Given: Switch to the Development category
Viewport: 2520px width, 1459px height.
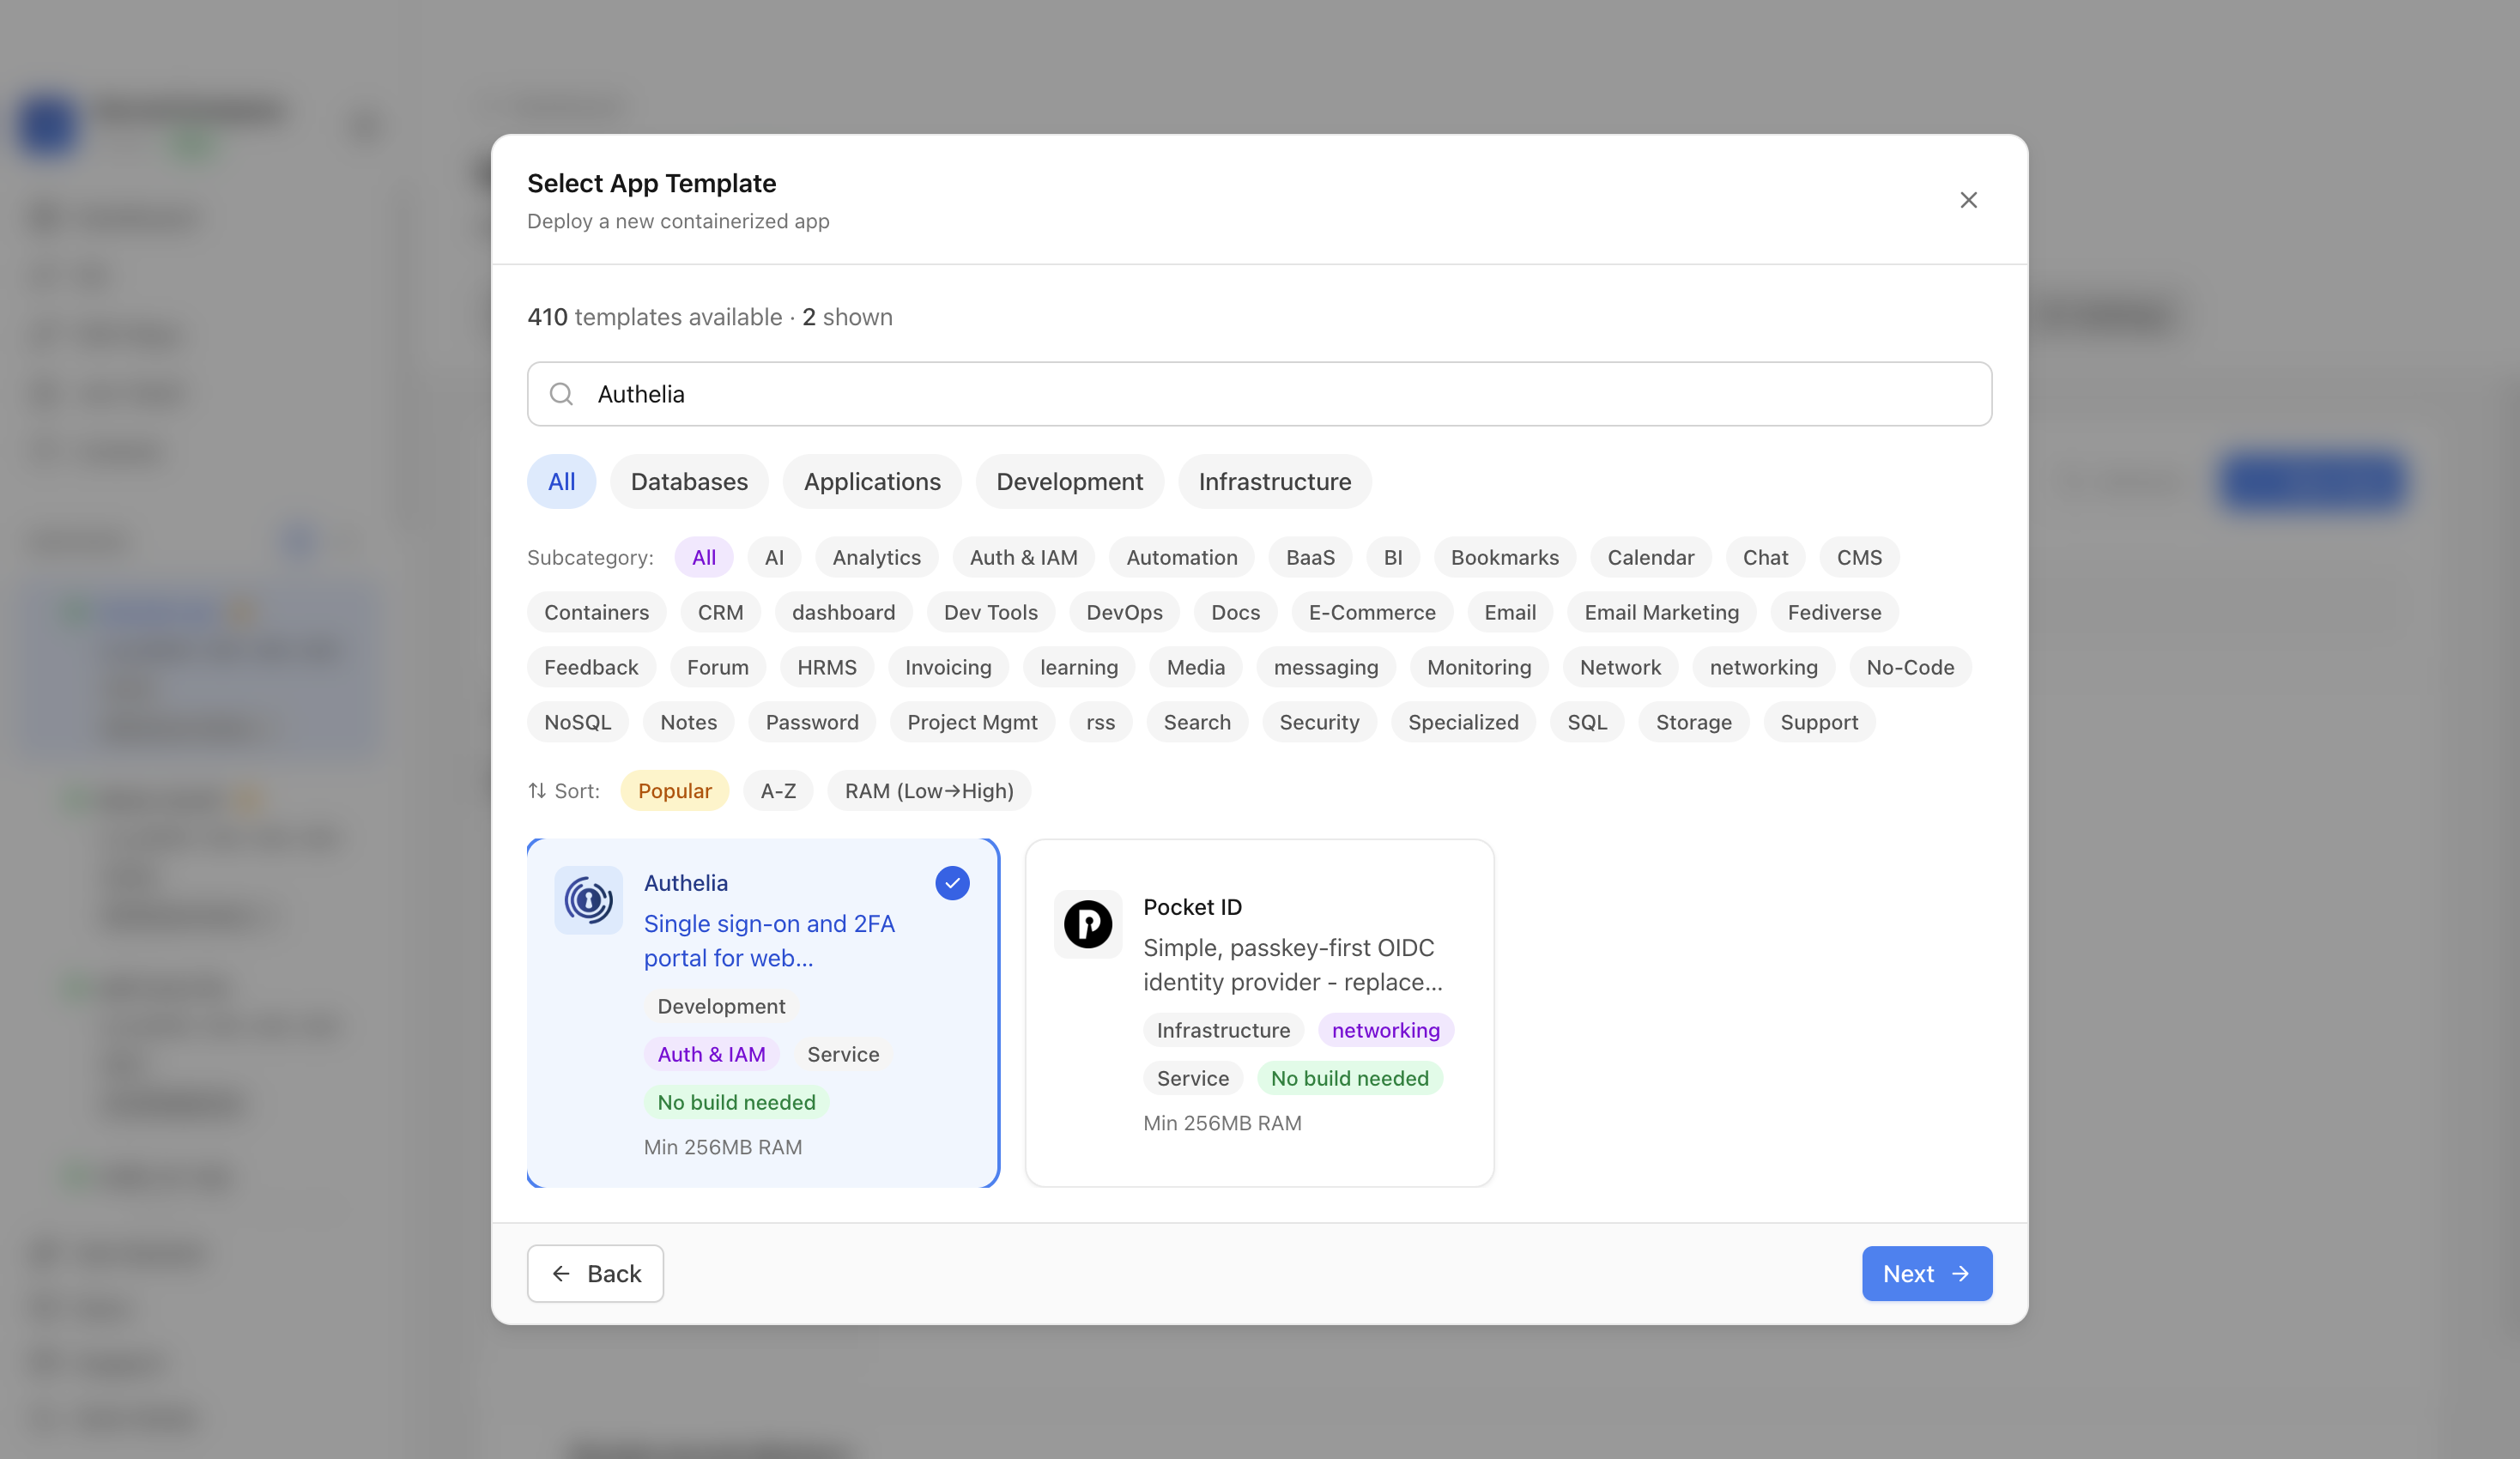Looking at the screenshot, I should tap(1069, 482).
